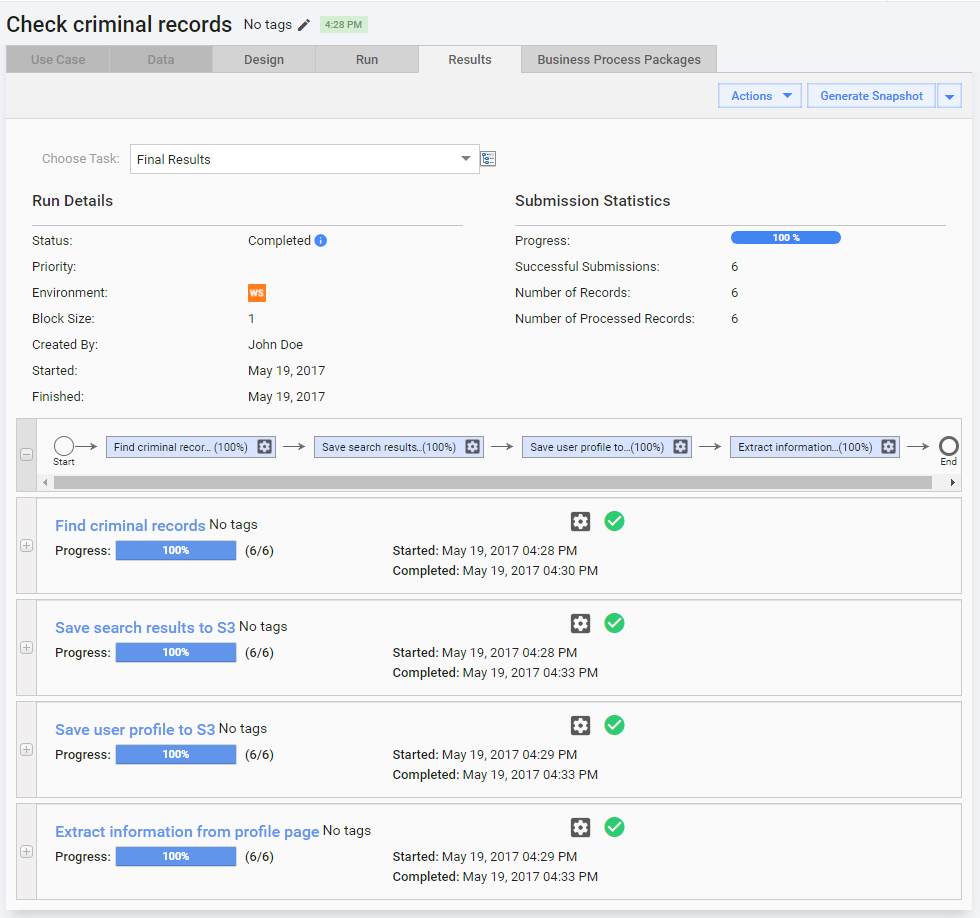The width and height of the screenshot is (980, 918).
Task: Click the Find criminal records progress bar
Action: click(x=176, y=551)
